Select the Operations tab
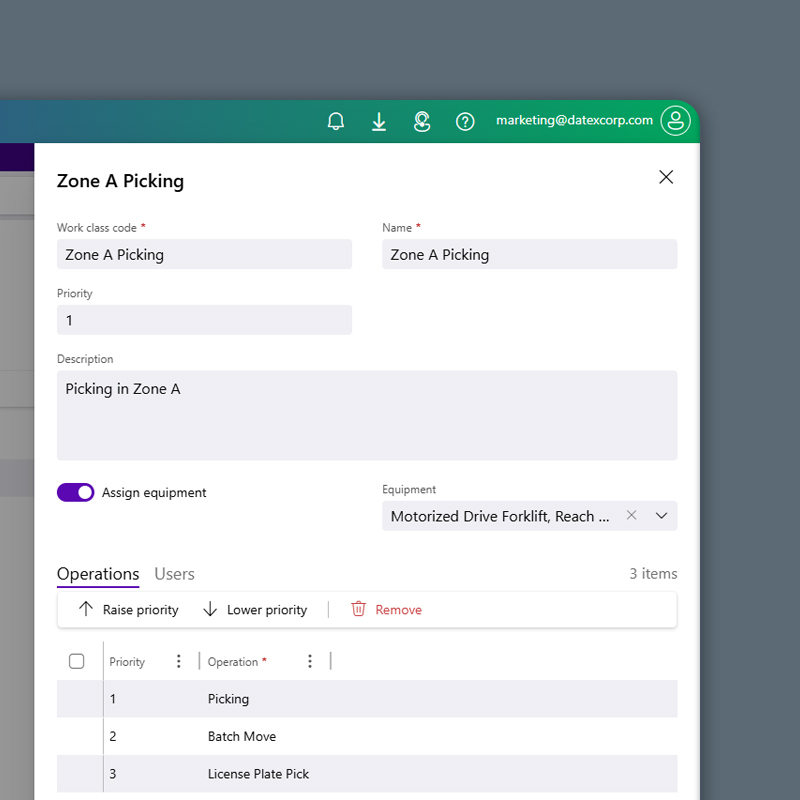Screen dimensions: 800x800 98,574
